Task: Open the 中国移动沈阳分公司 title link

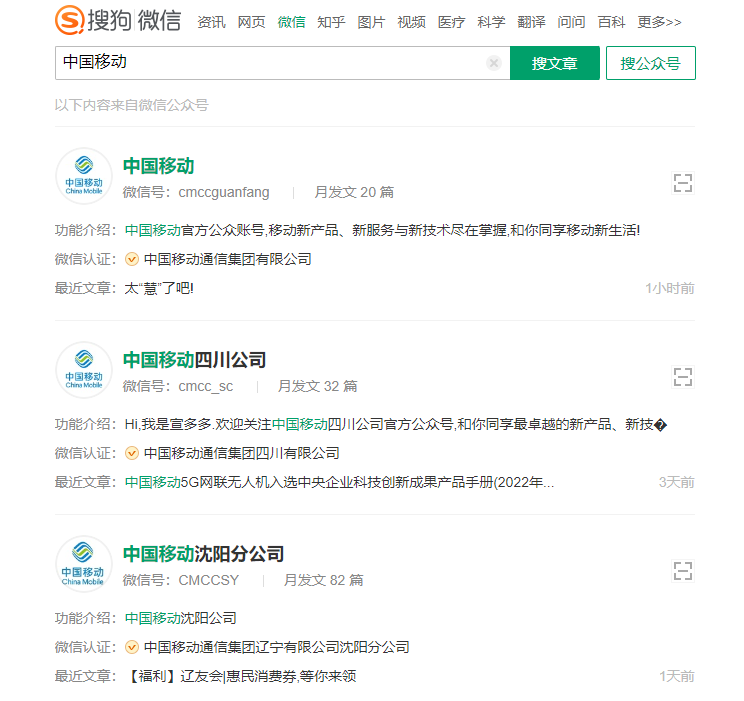Action: [x=203, y=554]
